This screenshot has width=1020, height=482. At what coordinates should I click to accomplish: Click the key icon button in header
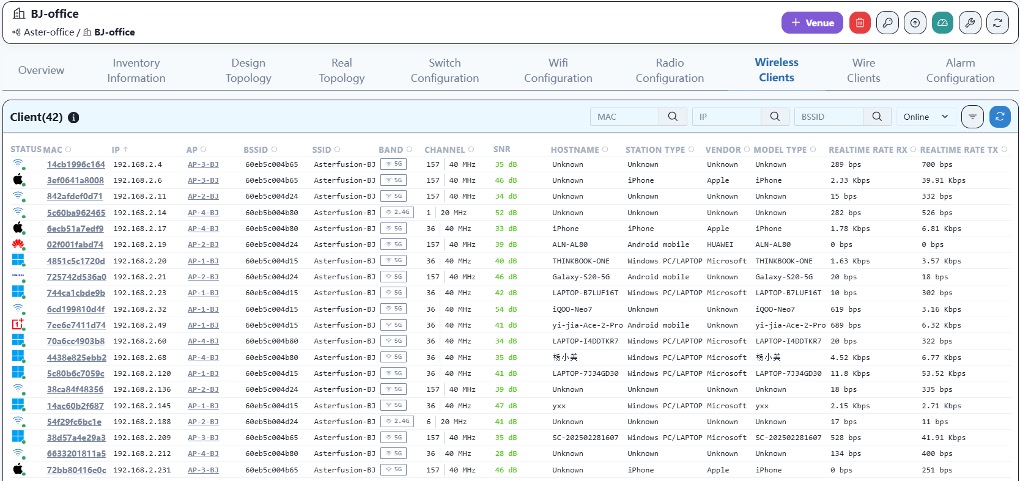coord(887,23)
